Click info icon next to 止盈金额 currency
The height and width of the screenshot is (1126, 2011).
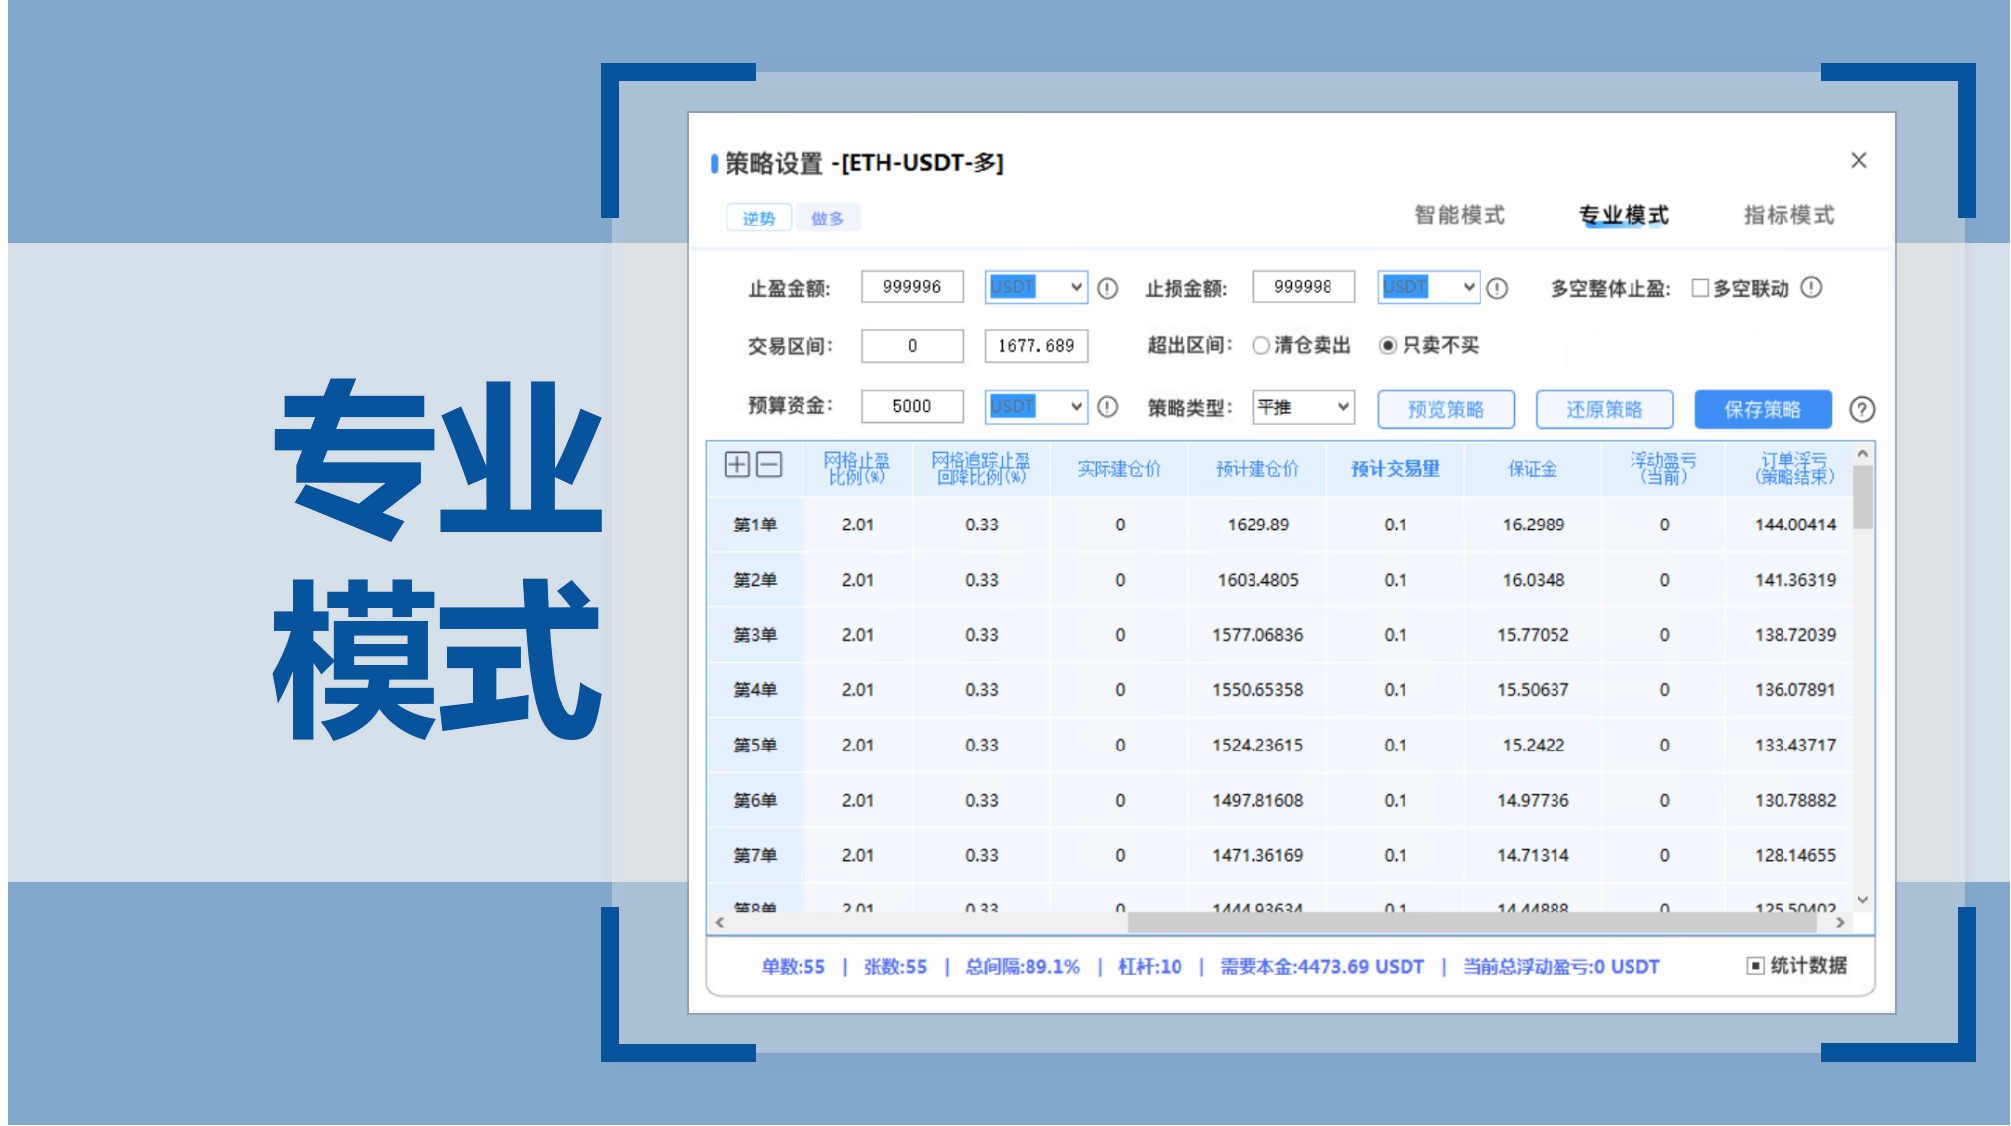(1107, 288)
